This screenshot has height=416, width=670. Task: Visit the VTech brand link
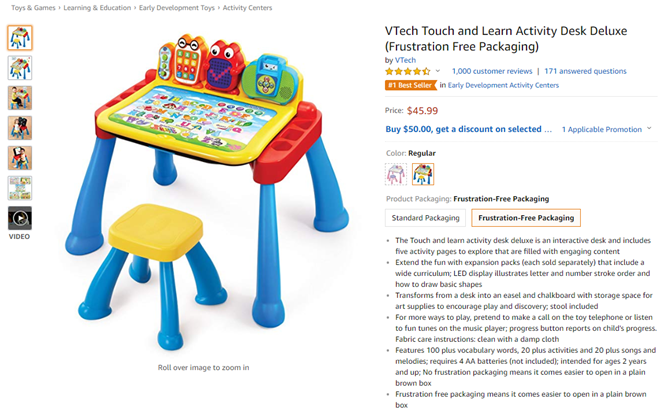[x=405, y=60]
